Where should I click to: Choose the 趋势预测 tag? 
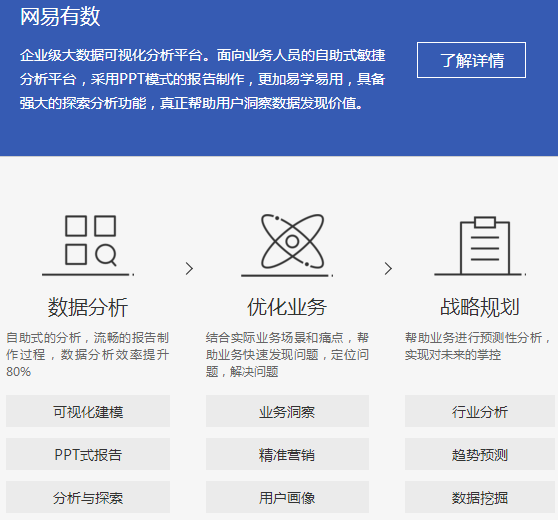click(x=480, y=454)
